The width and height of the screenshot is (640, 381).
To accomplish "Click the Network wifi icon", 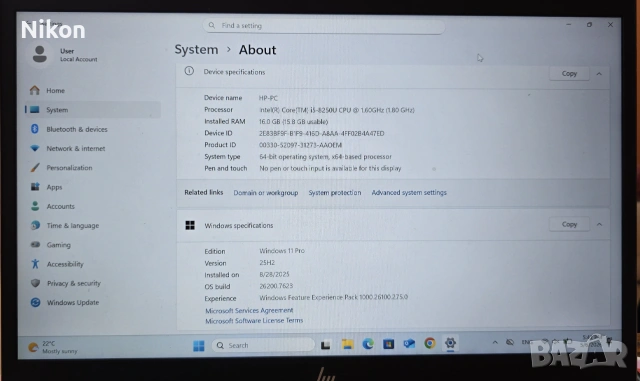I will click(35, 148).
